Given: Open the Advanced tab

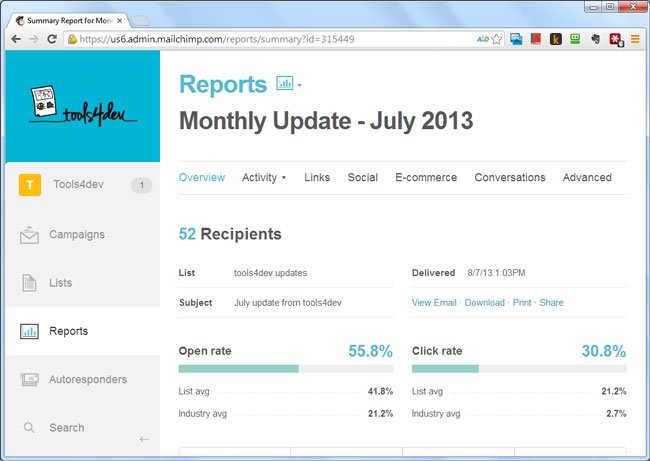Looking at the screenshot, I should (587, 177).
